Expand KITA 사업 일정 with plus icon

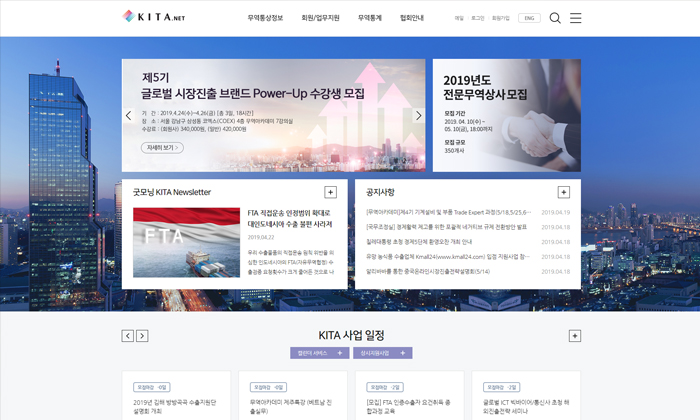pos(574,336)
